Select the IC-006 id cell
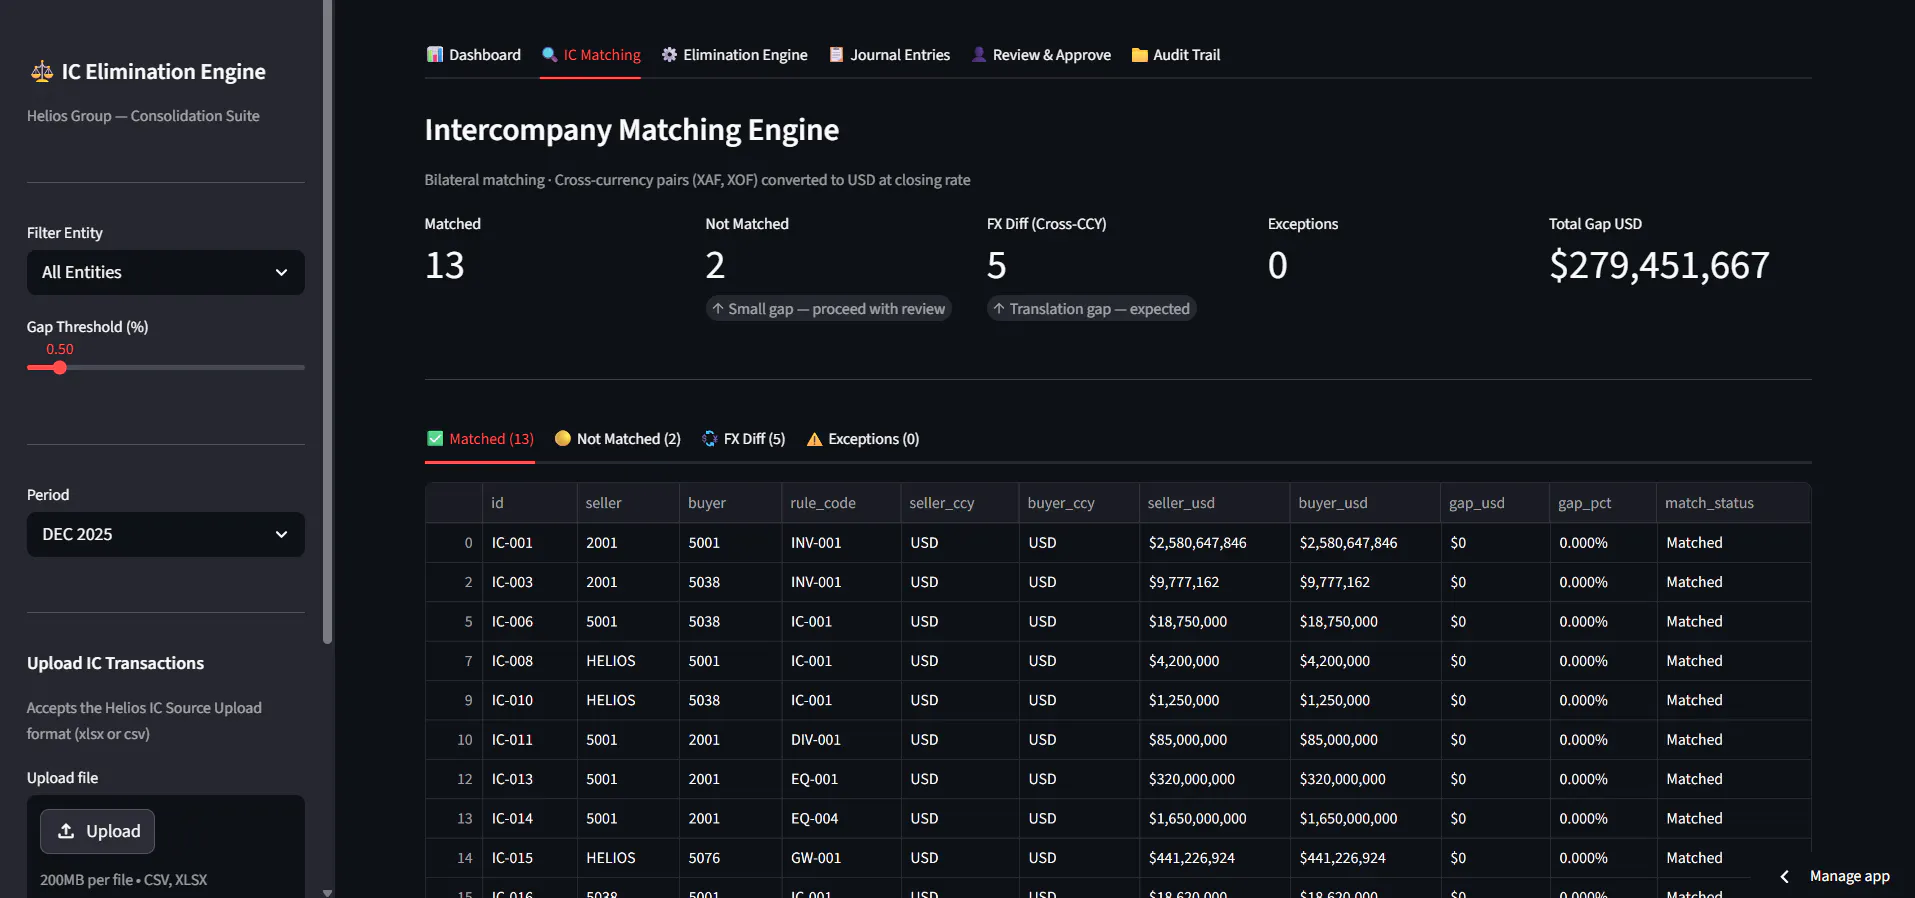 [529, 621]
